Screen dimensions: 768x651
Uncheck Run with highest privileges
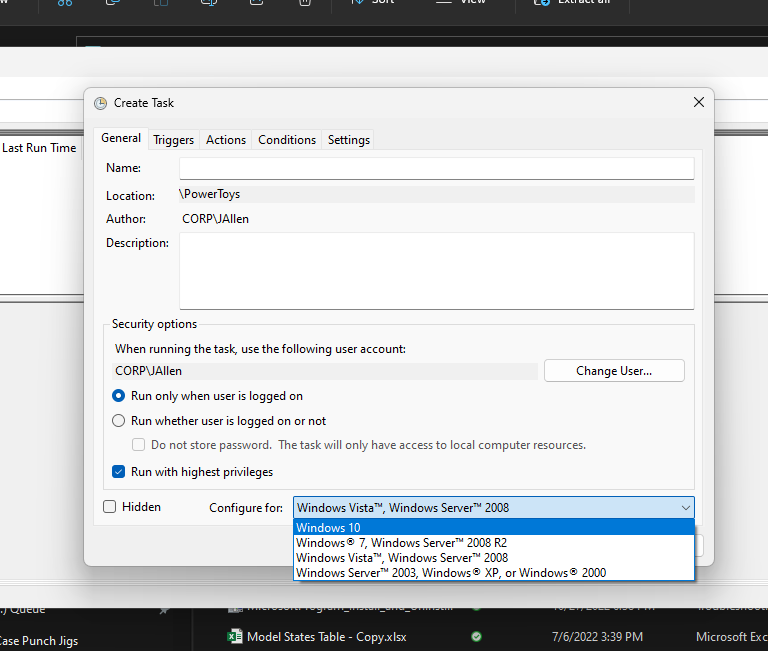point(119,472)
